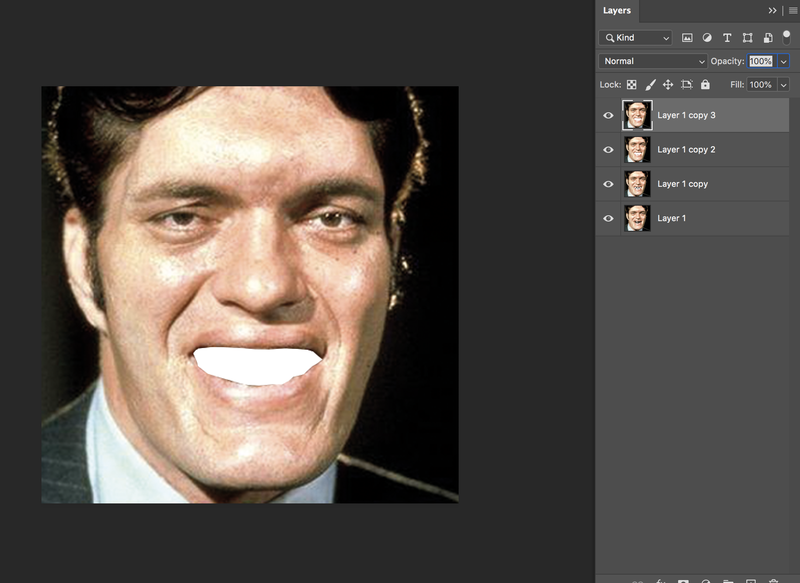This screenshot has height=583, width=800.
Task: Open the Layers panel flyout menu
Action: [x=793, y=11]
